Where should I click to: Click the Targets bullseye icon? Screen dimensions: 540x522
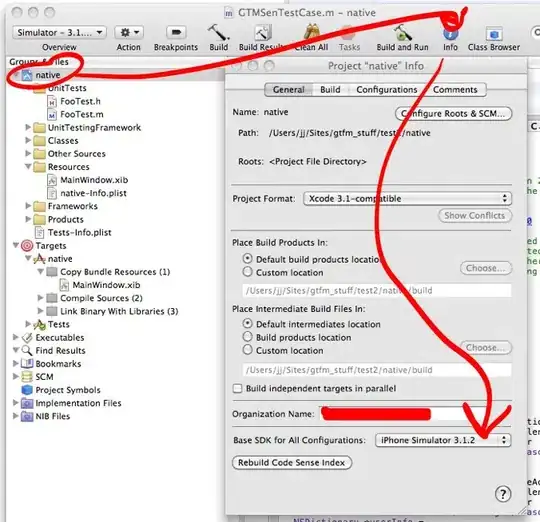pos(27,246)
